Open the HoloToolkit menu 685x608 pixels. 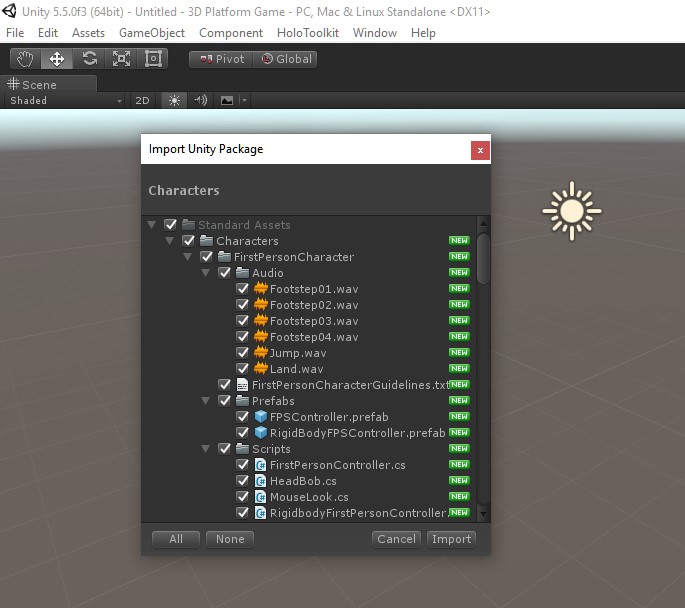point(308,33)
